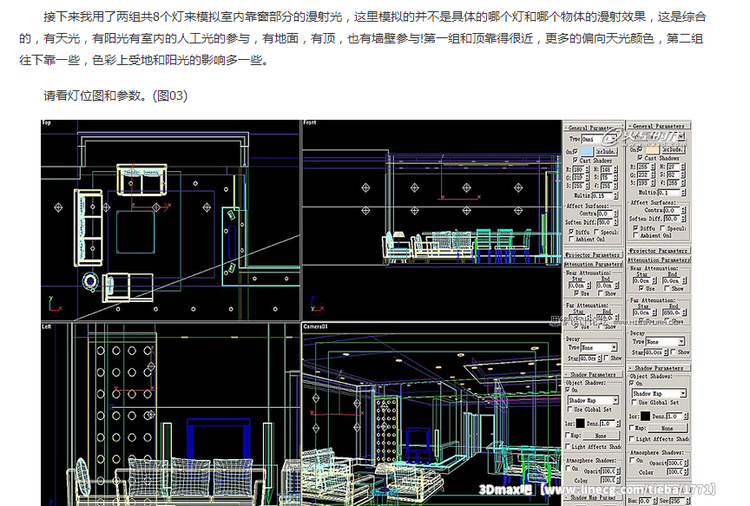This screenshot has width=750, height=506.
Task: Enable shadow Map checkbox in left panel
Action: (568, 435)
